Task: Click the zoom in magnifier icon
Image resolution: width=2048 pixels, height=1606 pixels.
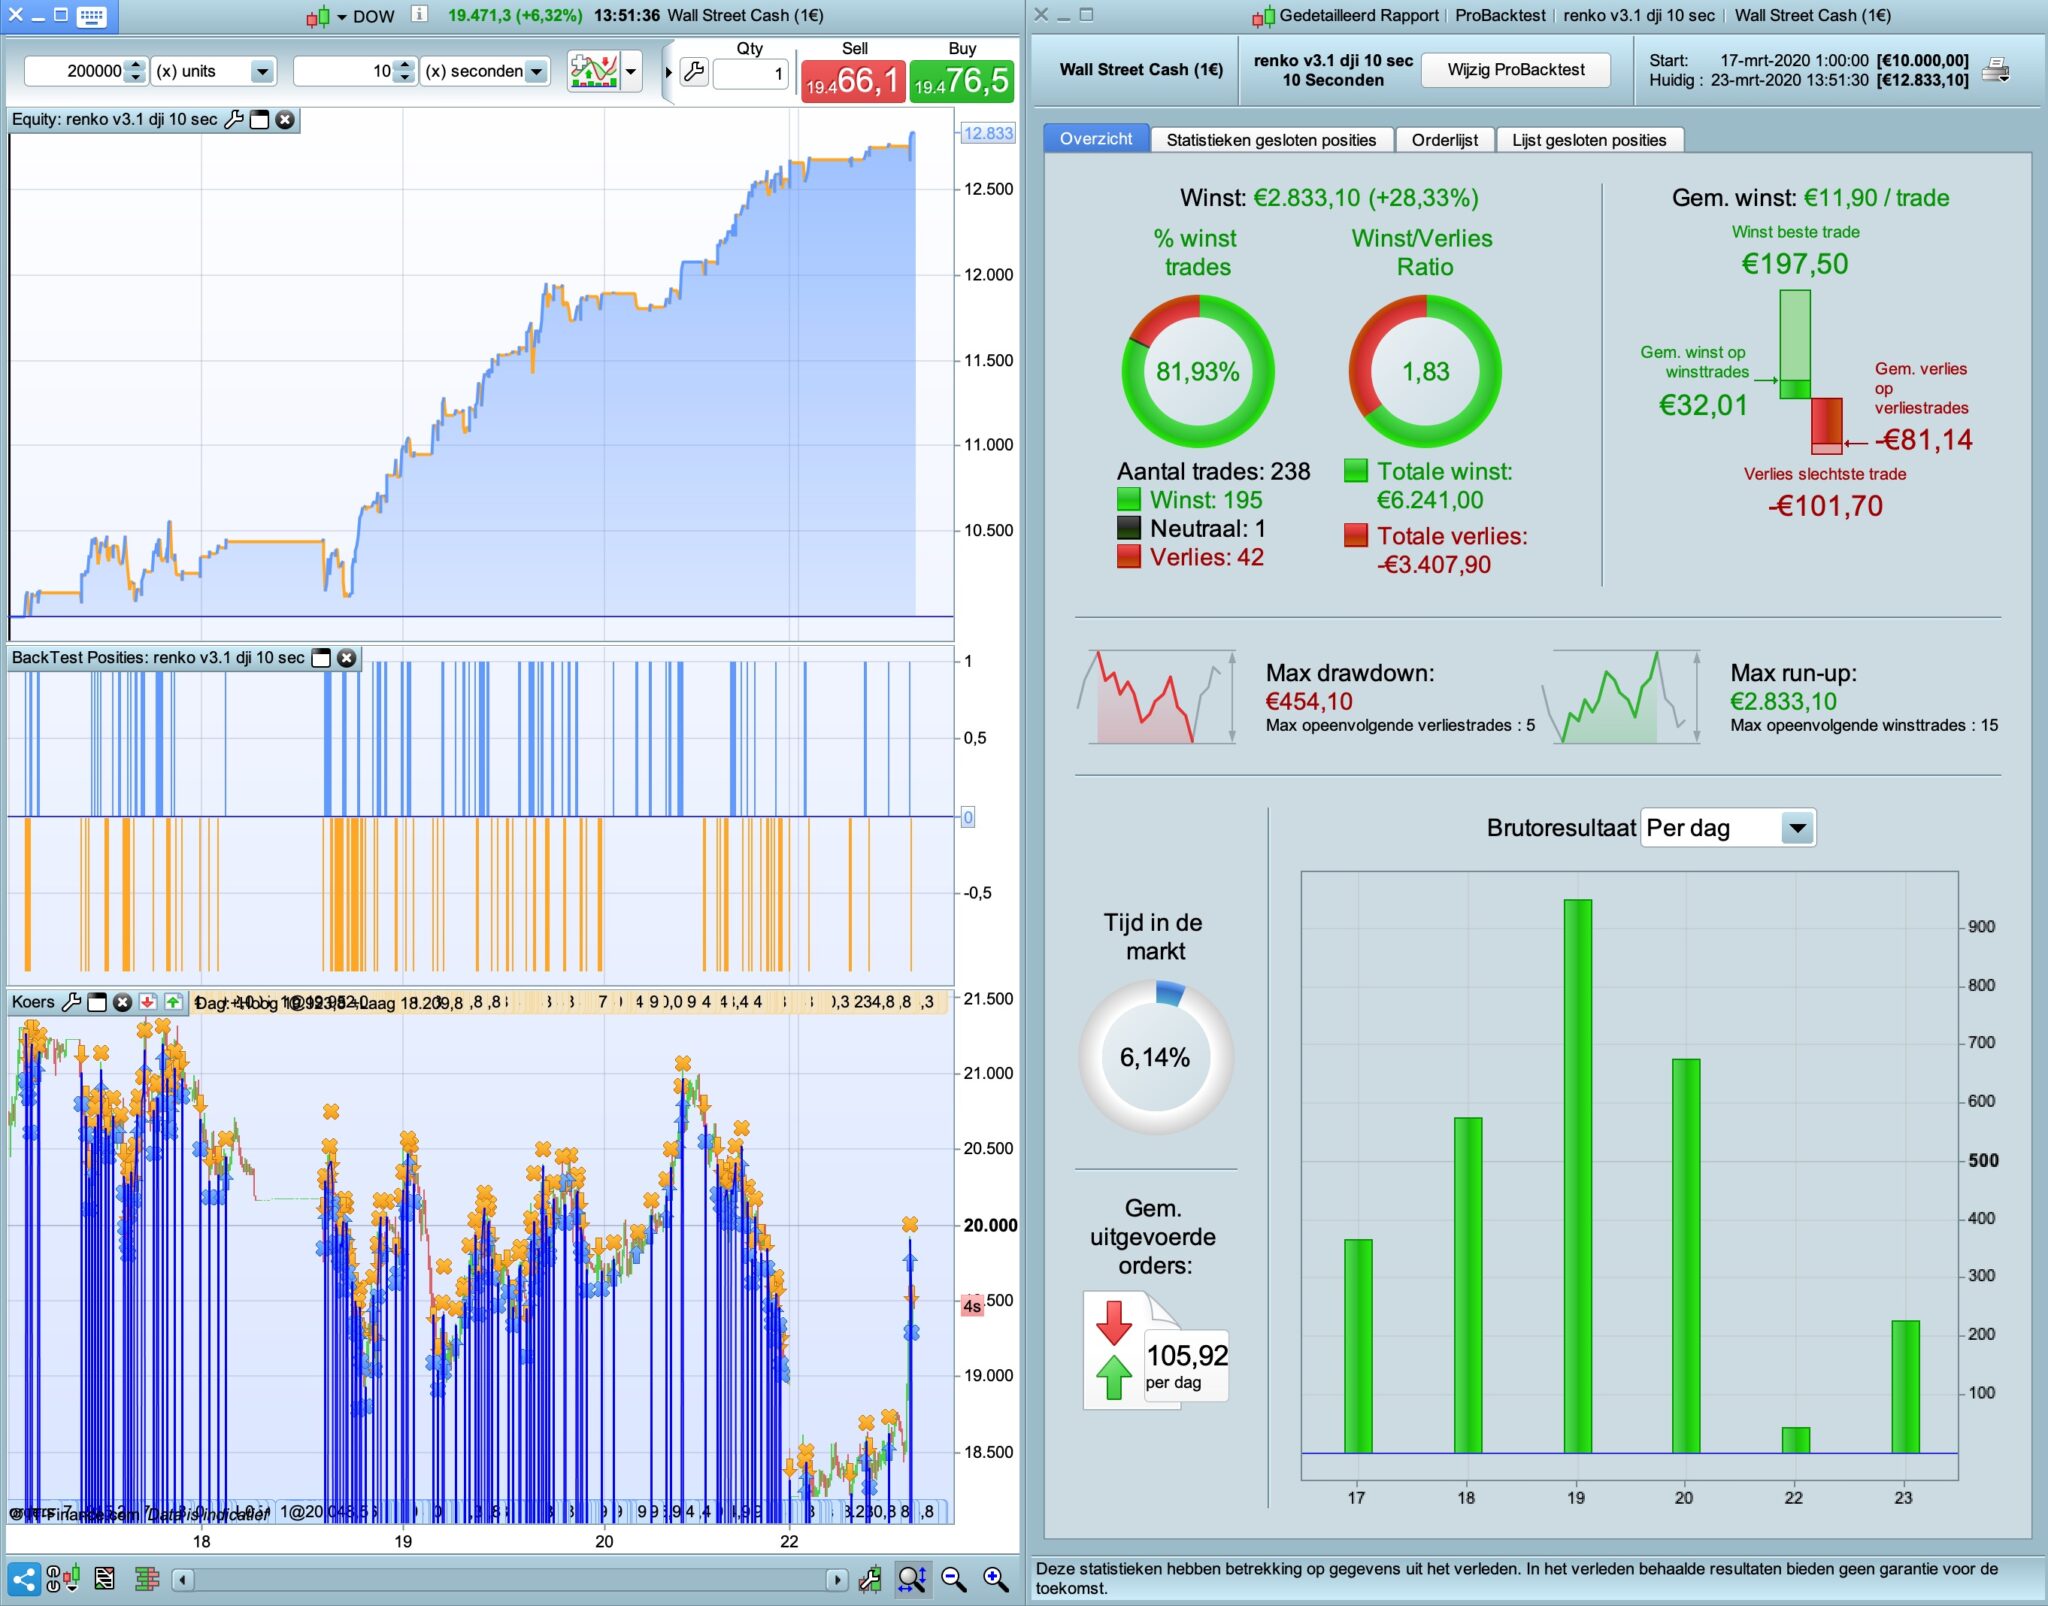Action: point(995,1579)
